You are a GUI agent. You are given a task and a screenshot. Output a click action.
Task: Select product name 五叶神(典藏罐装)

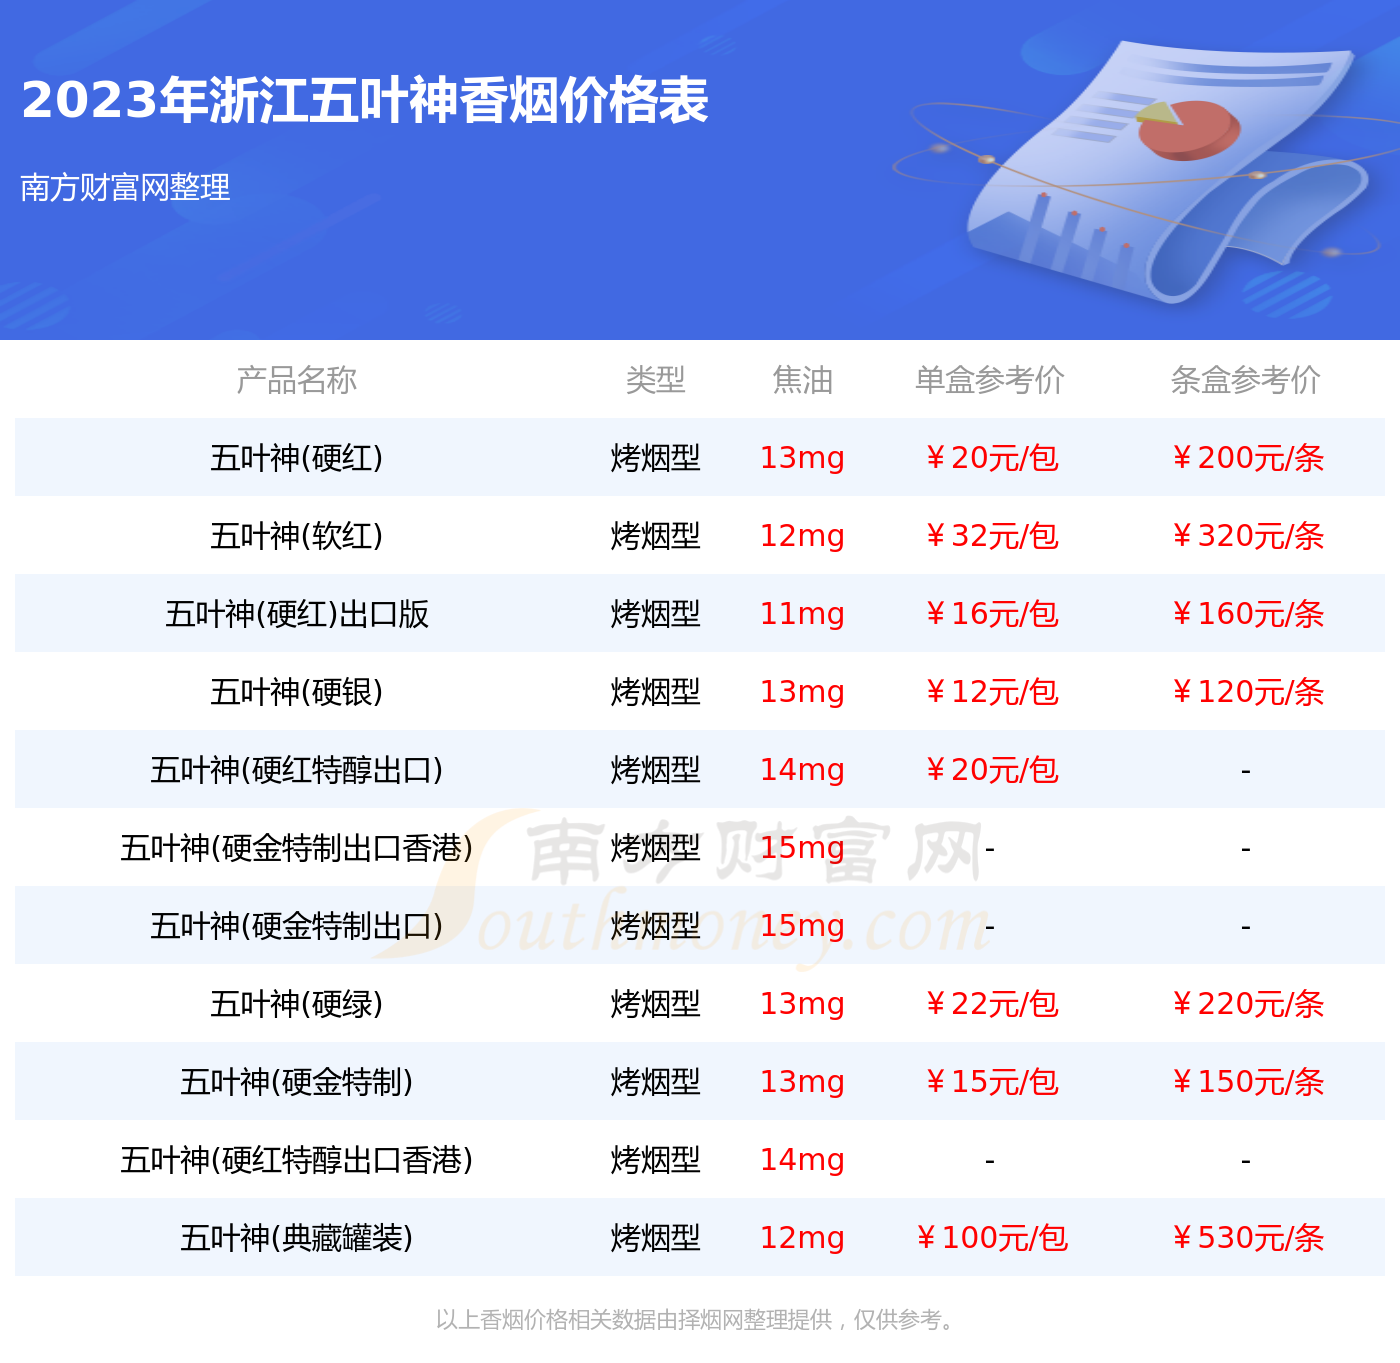click(296, 1238)
